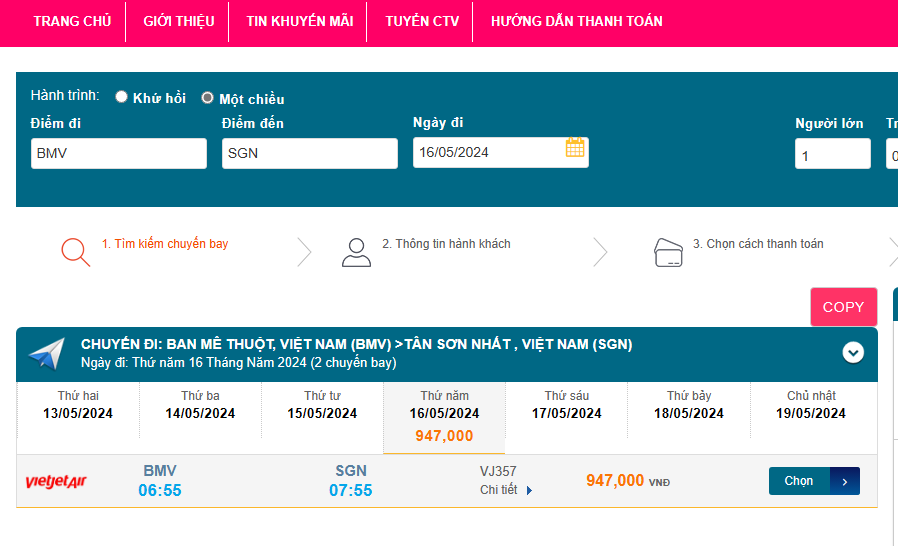Collapse the departure flight panel chevron

pyautogui.click(x=853, y=352)
